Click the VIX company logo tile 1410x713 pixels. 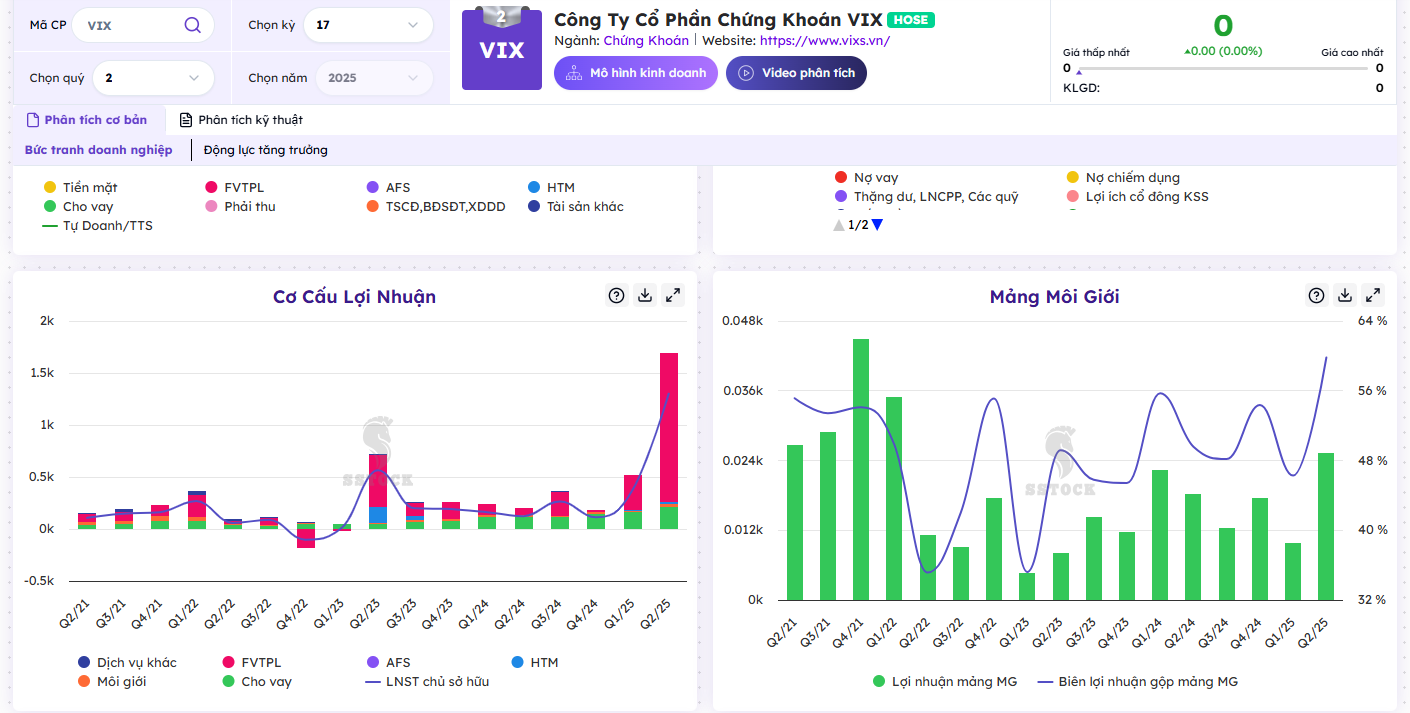[502, 49]
